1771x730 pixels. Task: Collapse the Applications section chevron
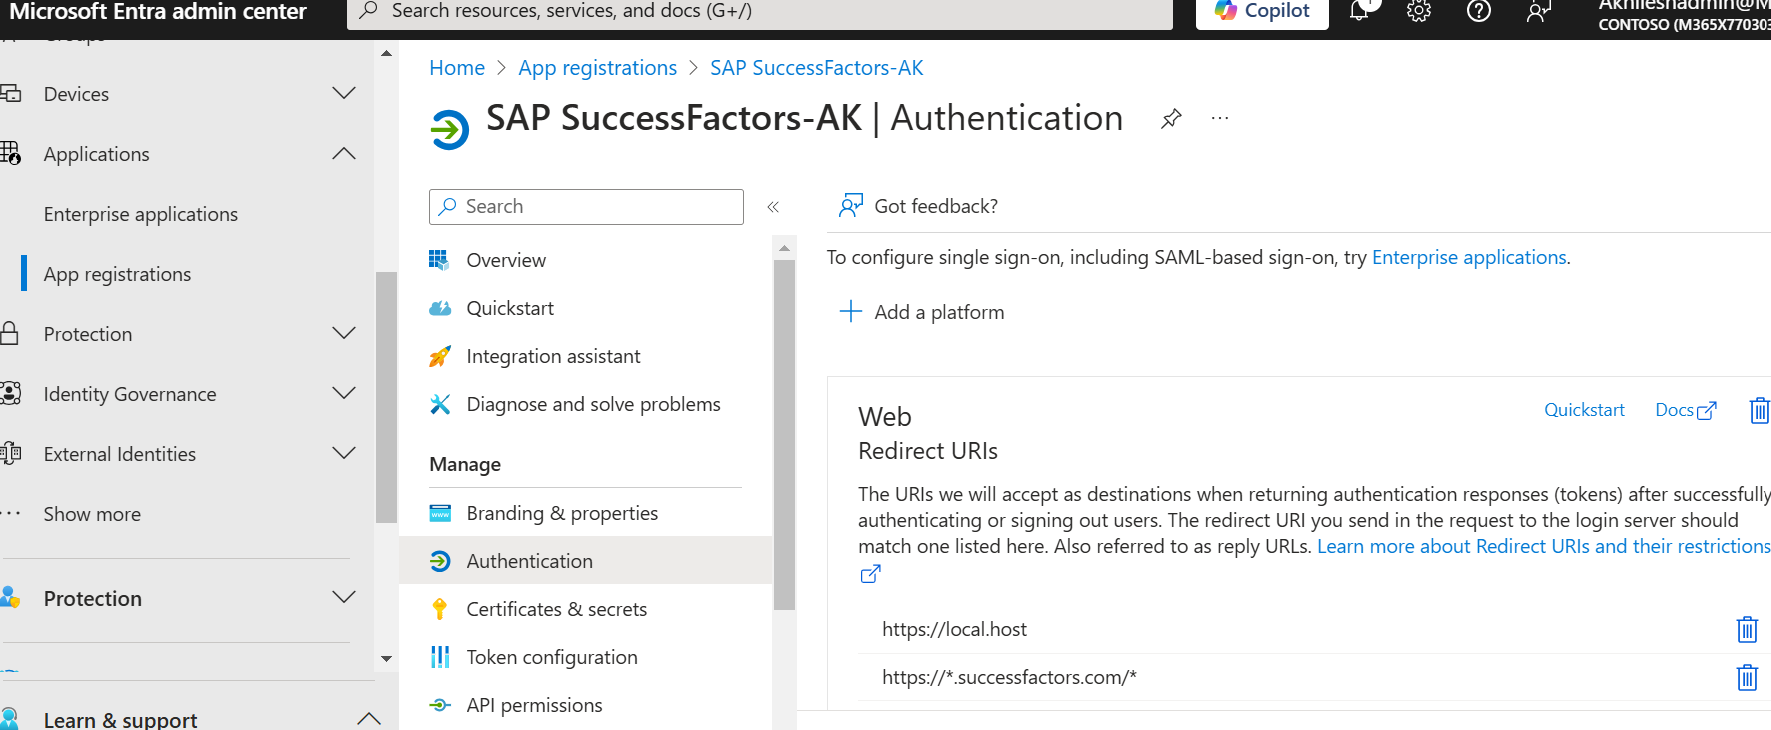coord(344,154)
